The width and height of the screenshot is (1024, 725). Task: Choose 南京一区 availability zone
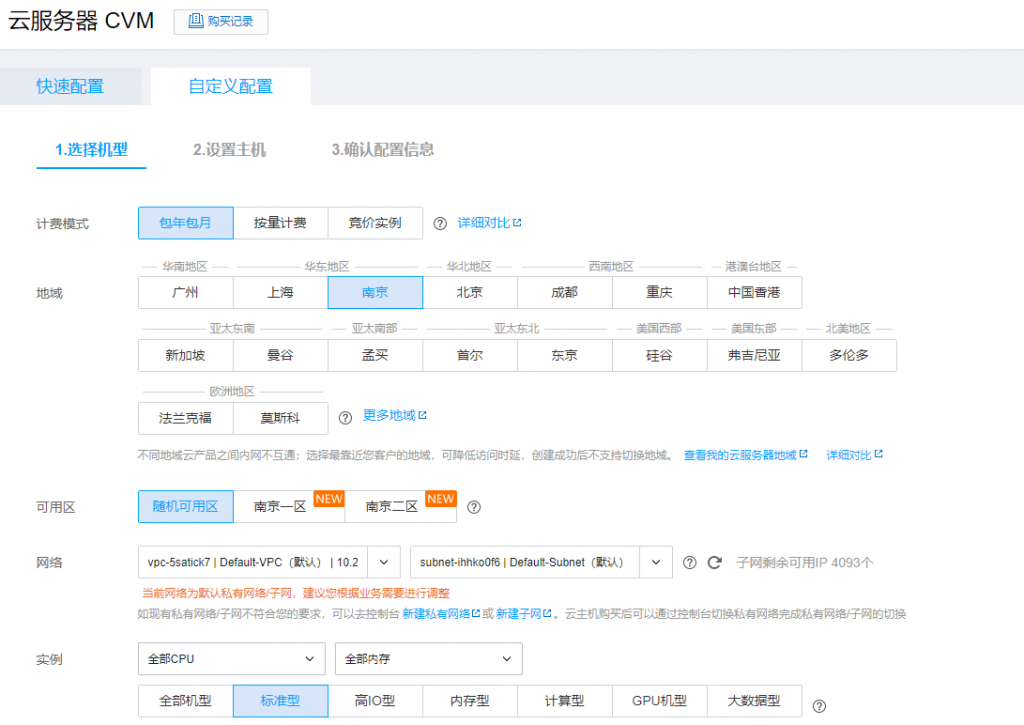(x=289, y=507)
